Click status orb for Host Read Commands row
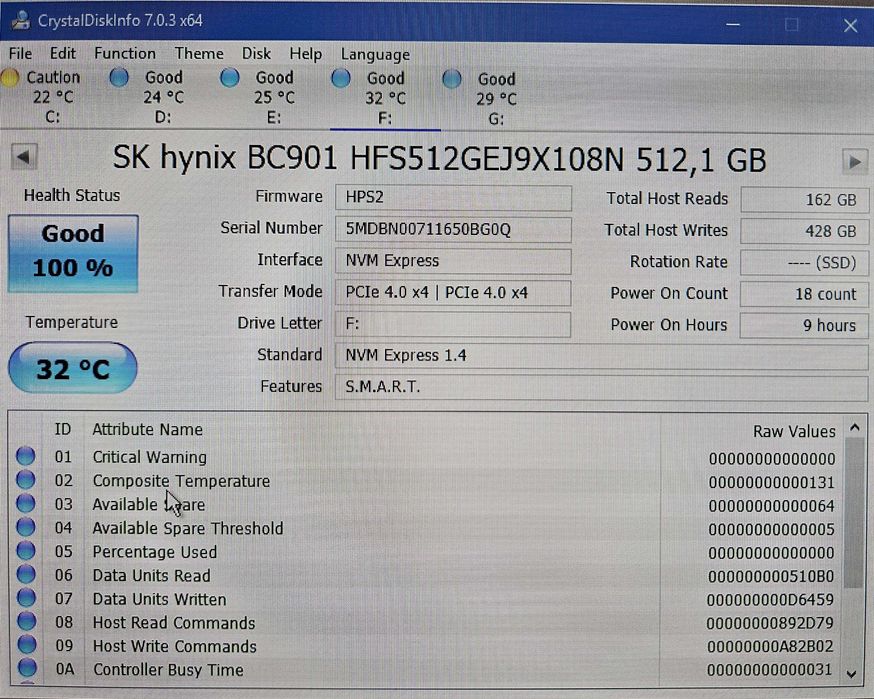The width and height of the screenshot is (874, 699). (26, 621)
